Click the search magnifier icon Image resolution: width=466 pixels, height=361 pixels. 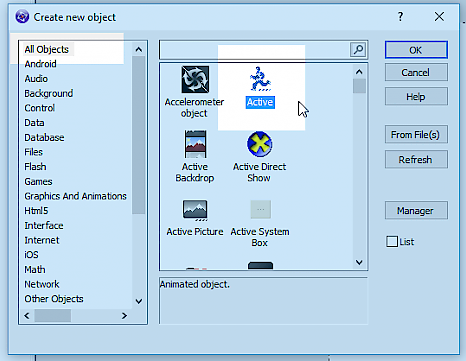click(358, 50)
